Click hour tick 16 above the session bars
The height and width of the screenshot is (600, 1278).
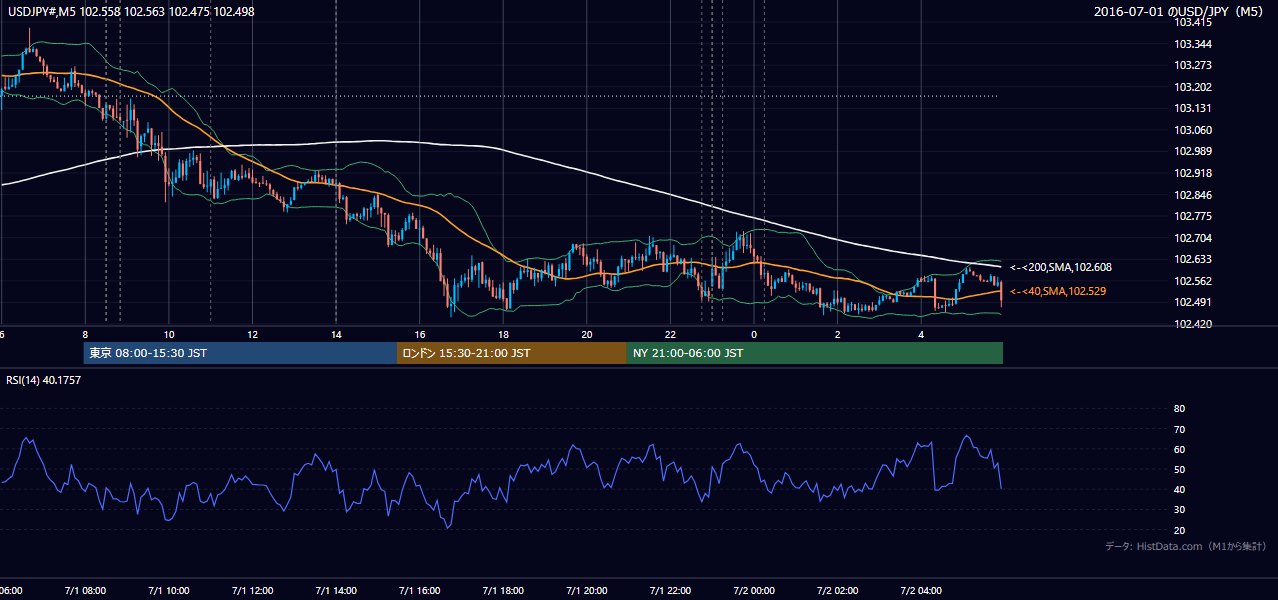[420, 335]
